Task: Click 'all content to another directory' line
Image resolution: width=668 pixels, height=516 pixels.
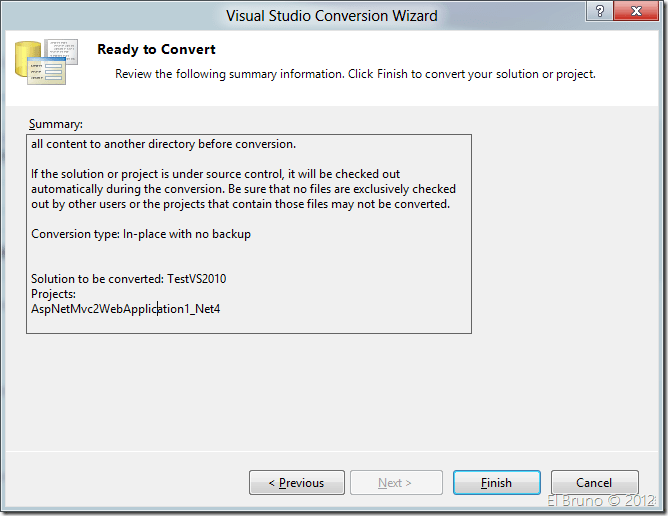Action: coord(163,143)
